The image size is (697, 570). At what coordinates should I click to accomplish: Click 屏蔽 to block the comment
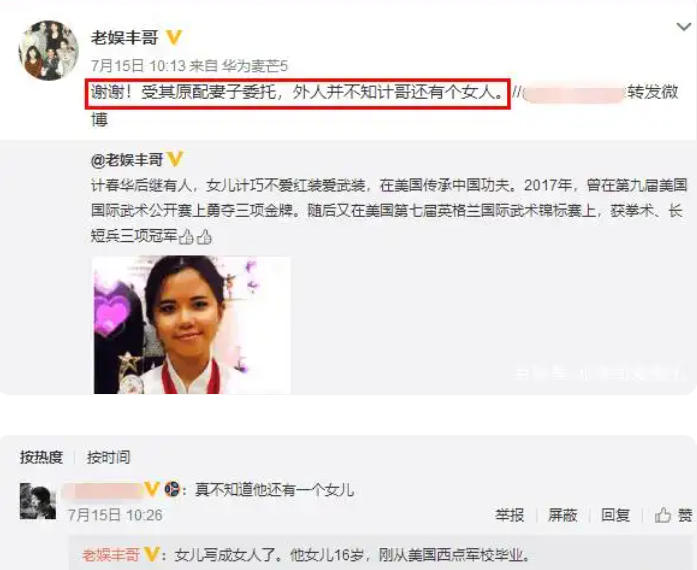point(563,515)
